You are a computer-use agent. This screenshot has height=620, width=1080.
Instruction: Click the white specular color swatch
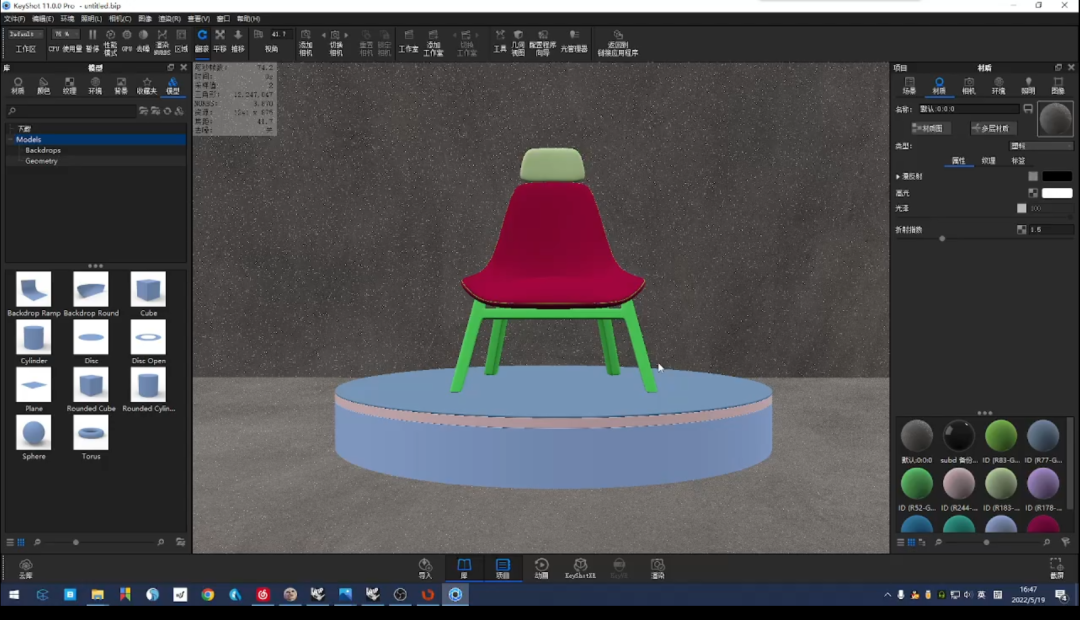click(x=1057, y=193)
